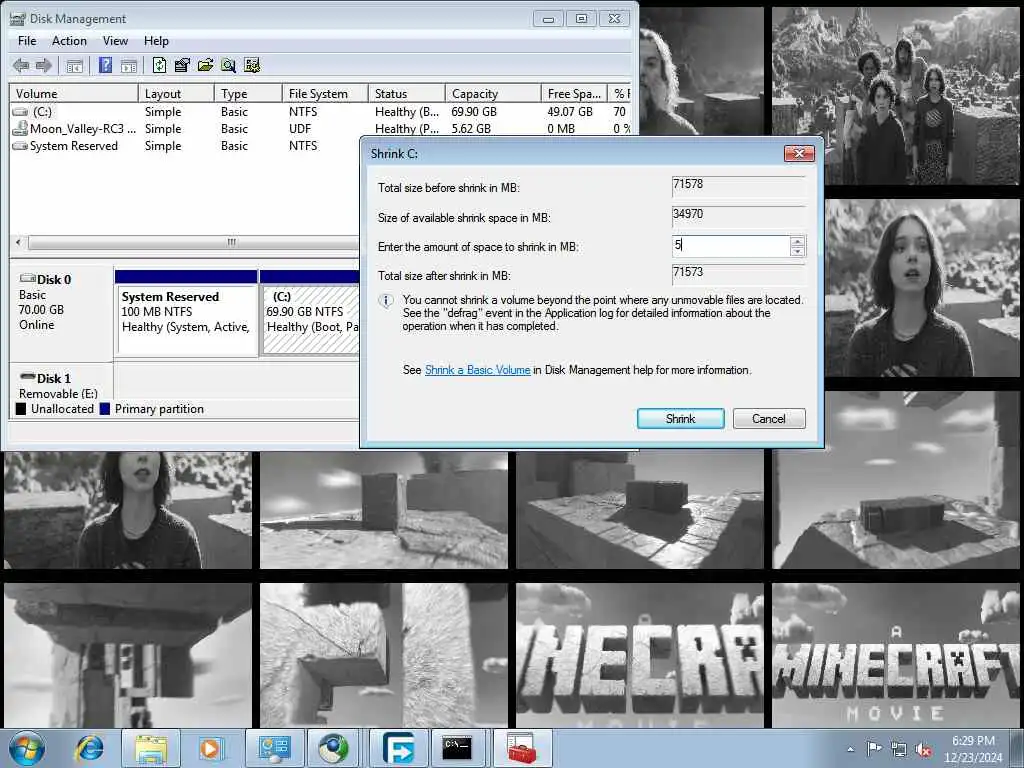Decrease shrink amount with the down spinner
This screenshot has height=768, width=1024.
coord(797,251)
